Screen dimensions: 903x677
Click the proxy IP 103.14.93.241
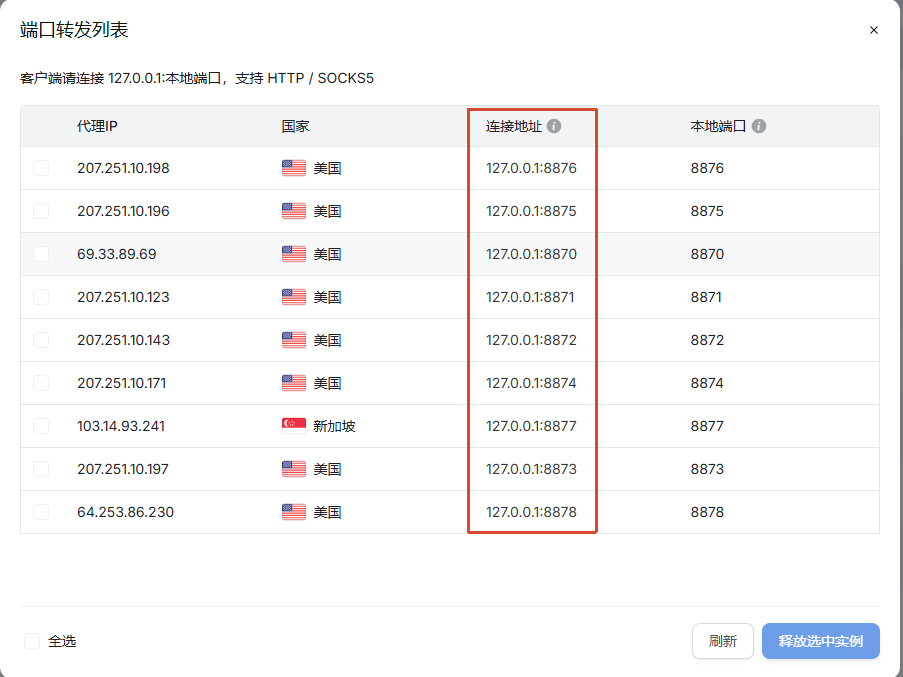pyautogui.click(x=121, y=426)
